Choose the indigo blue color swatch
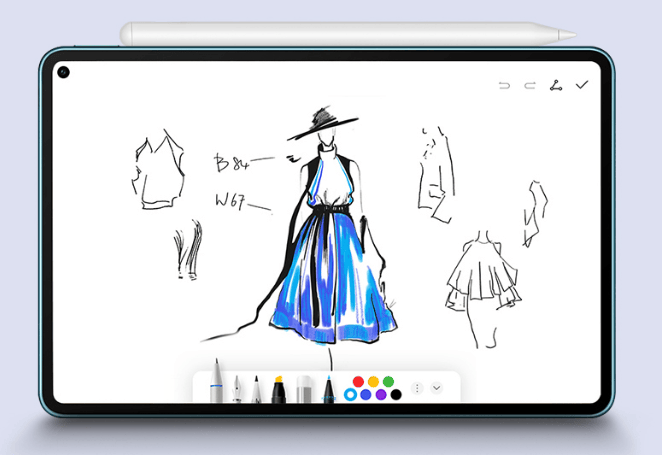 366,394
